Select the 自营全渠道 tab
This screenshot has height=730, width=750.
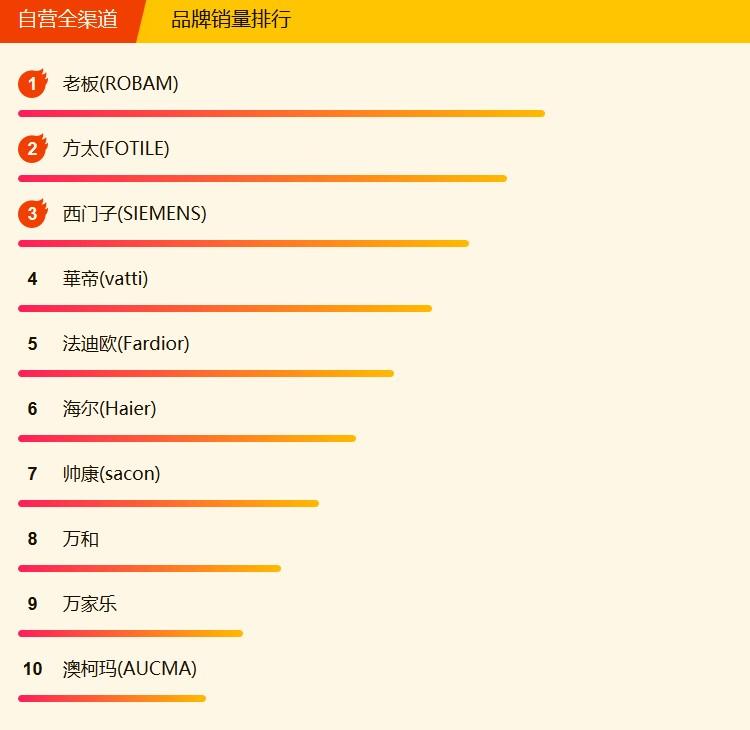click(x=68, y=20)
